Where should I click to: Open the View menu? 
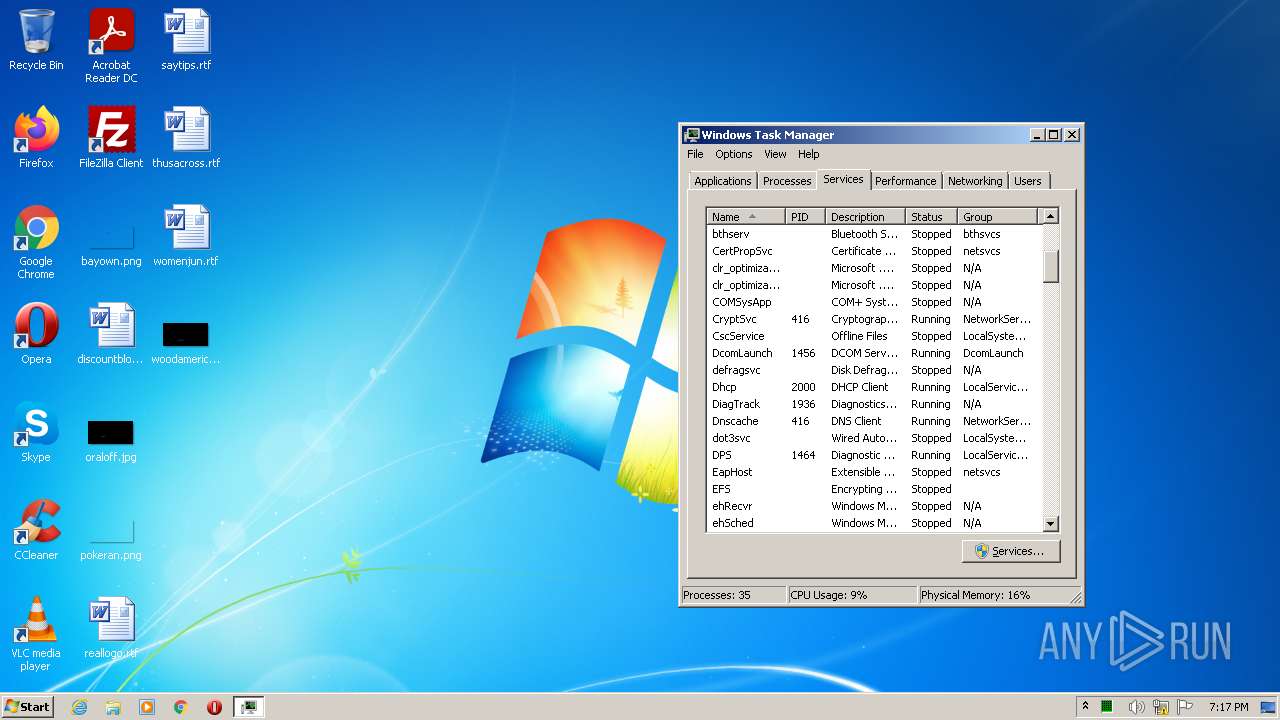[775, 154]
